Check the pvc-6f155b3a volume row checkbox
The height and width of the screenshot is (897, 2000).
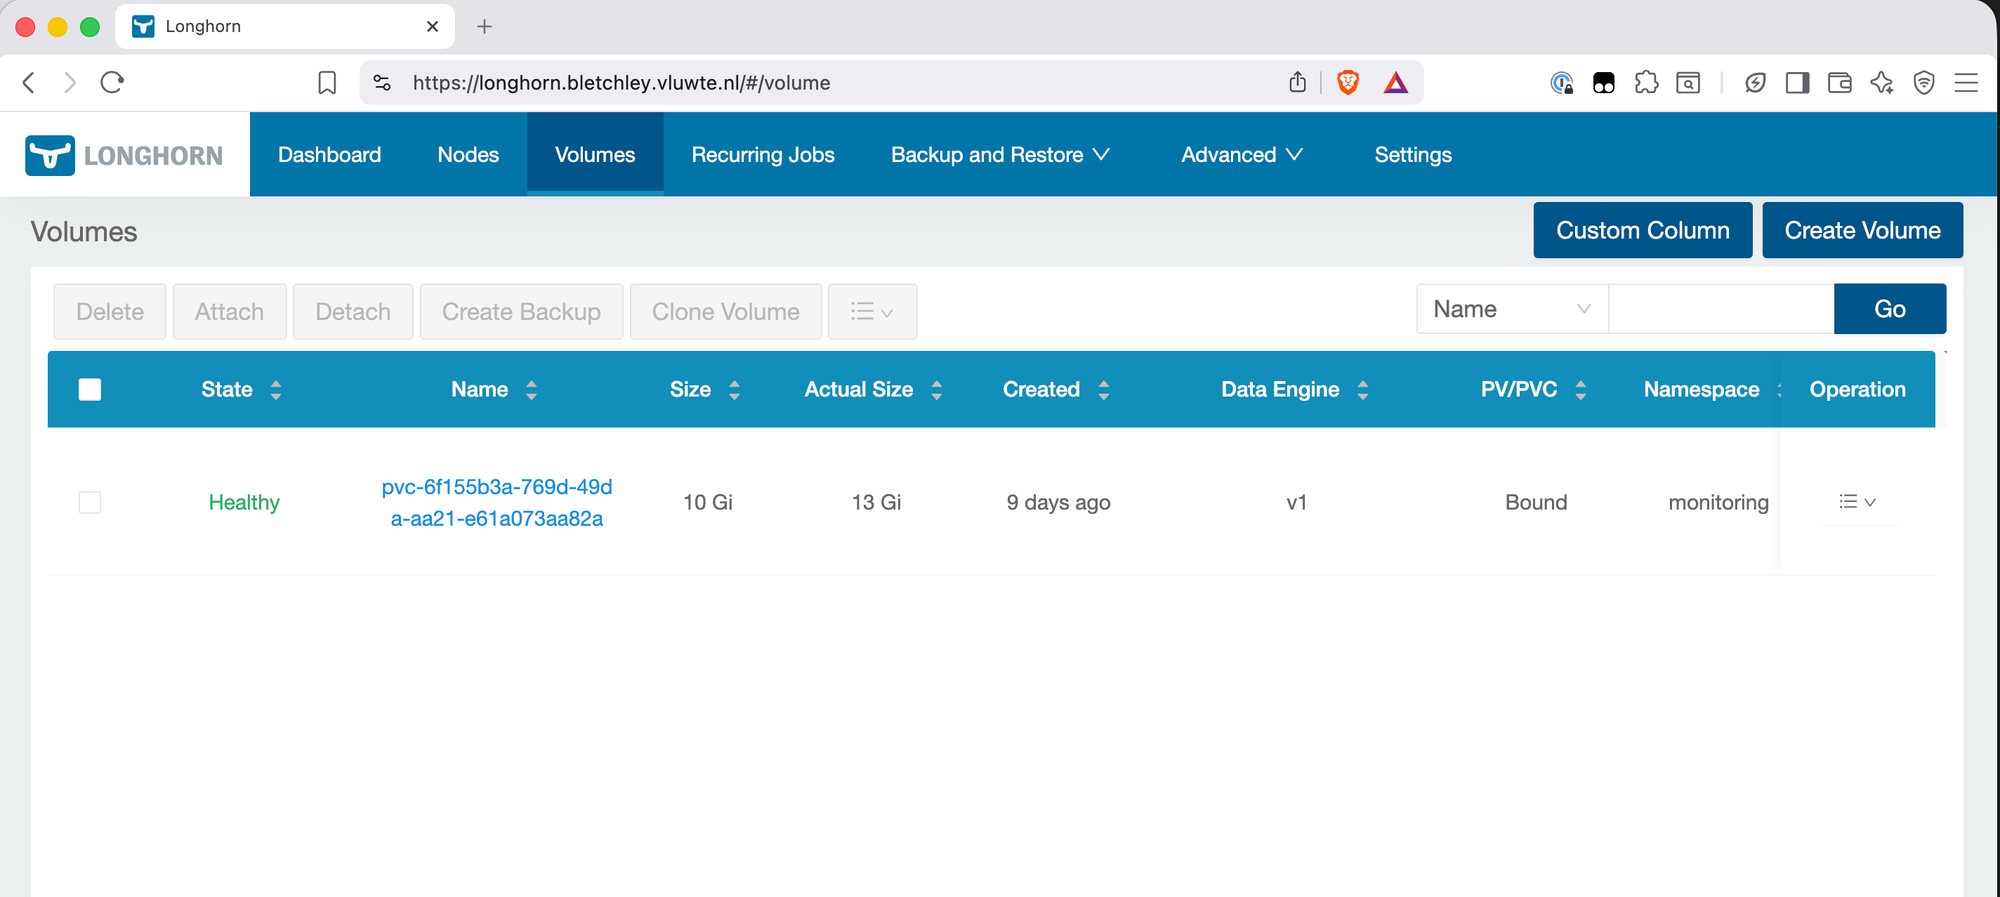point(90,502)
